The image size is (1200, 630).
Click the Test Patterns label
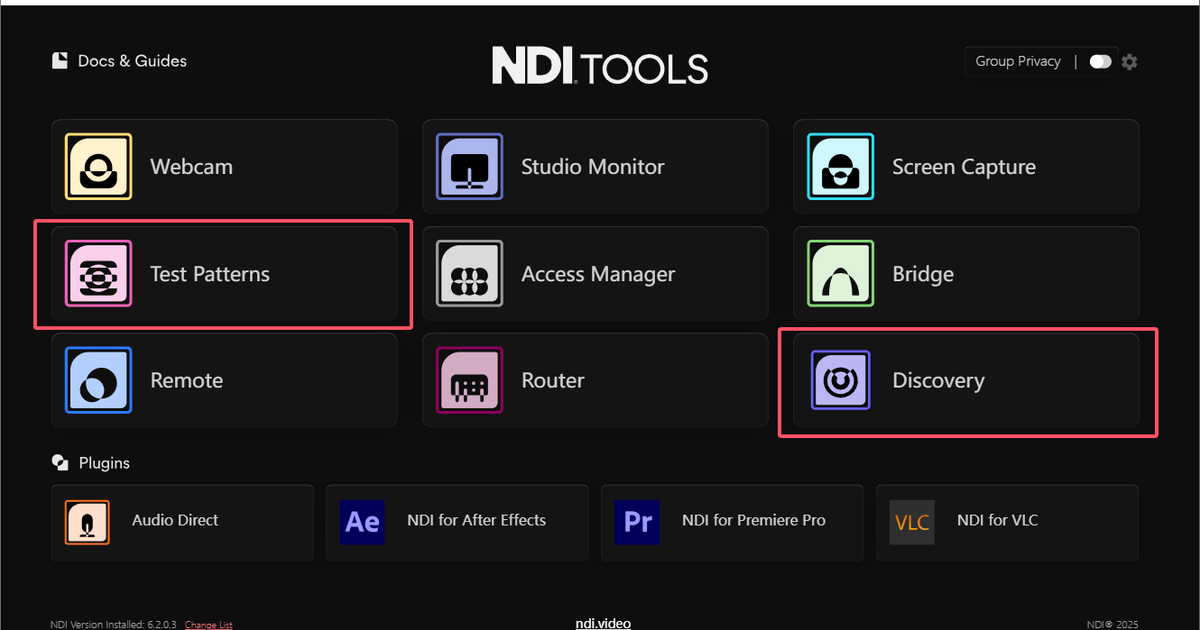pyautogui.click(x=210, y=274)
